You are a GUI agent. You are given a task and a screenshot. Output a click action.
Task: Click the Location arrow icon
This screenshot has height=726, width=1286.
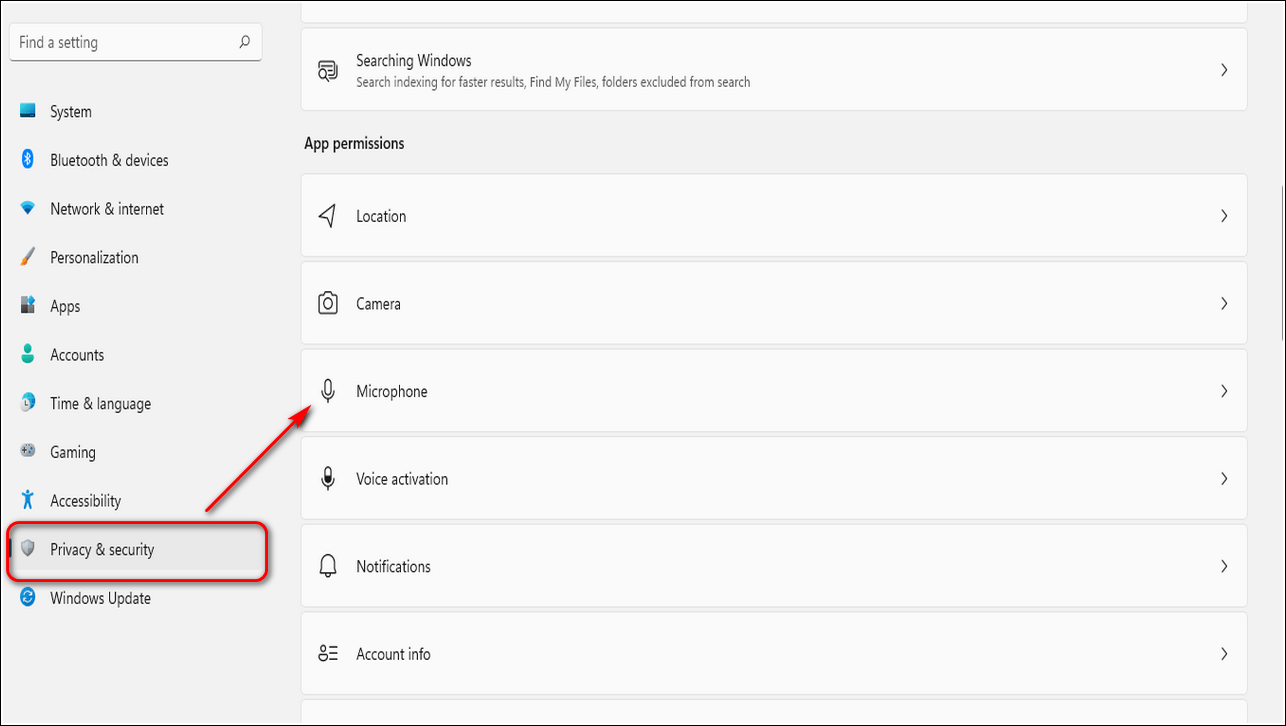pyautogui.click(x=328, y=216)
